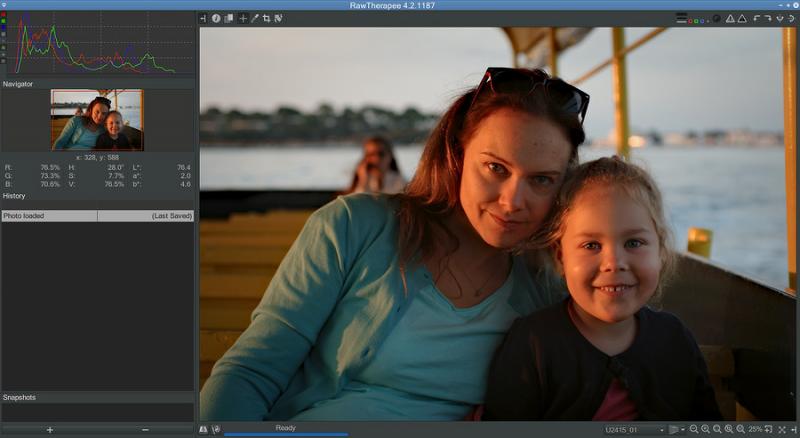Rotate the image left
The width and height of the screenshot is (800, 438).
point(757,18)
